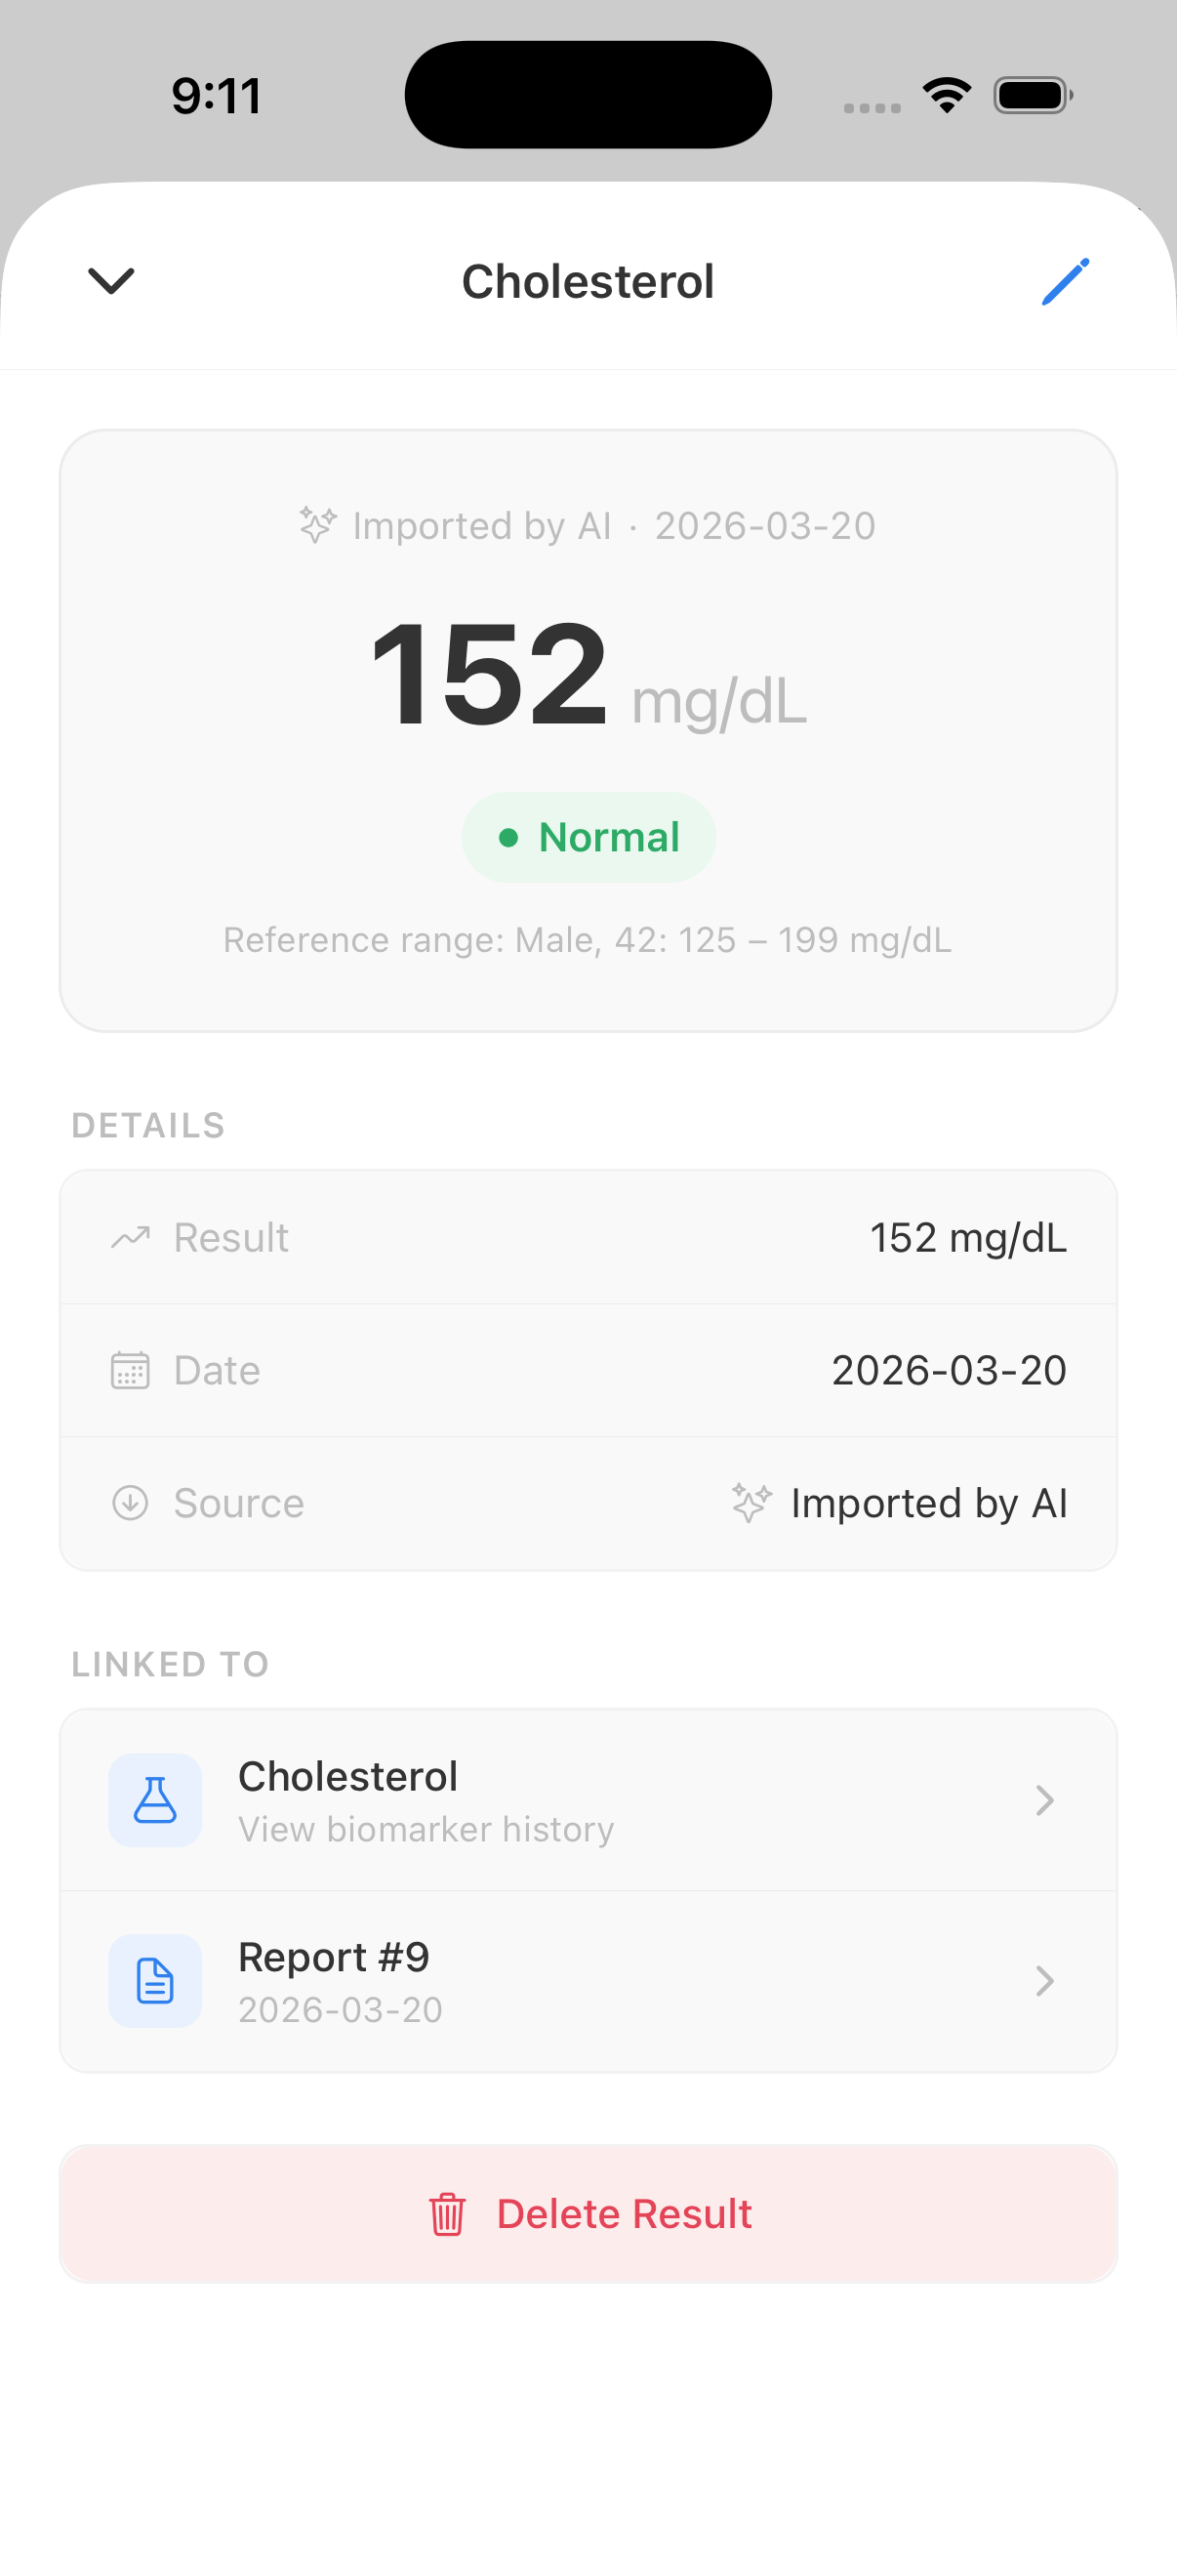This screenshot has height=2560, width=1177.
Task: Tap the trend icon in the Result row
Action: (130, 1237)
